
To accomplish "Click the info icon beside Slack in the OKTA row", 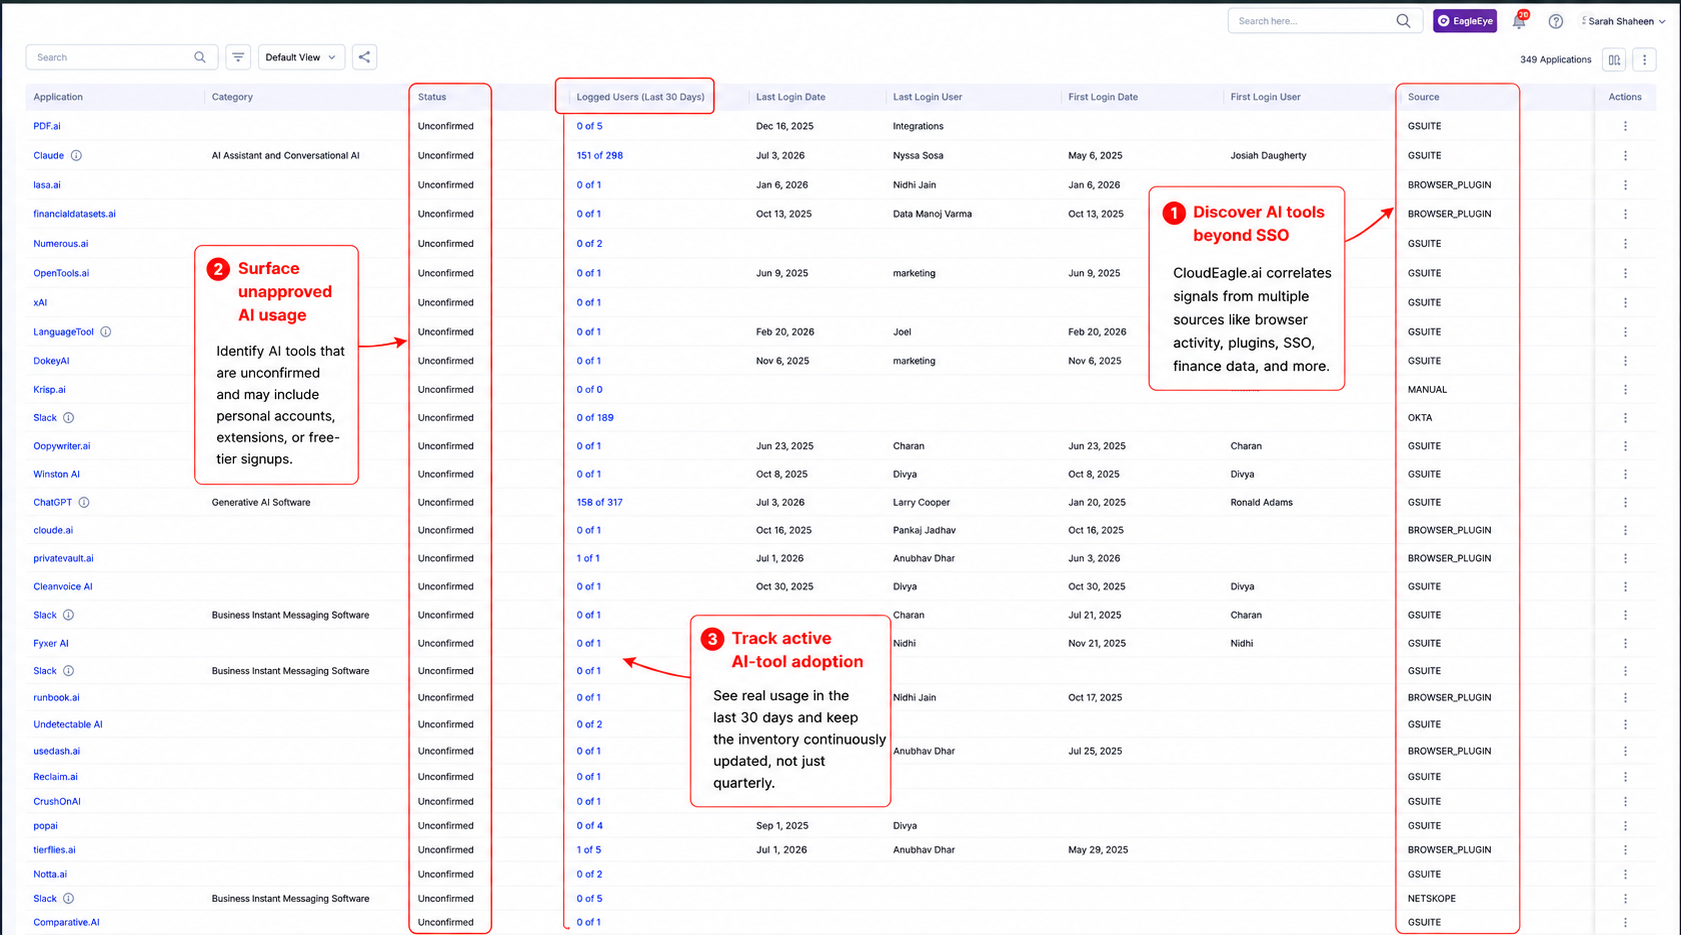I will pyautogui.click(x=68, y=418).
